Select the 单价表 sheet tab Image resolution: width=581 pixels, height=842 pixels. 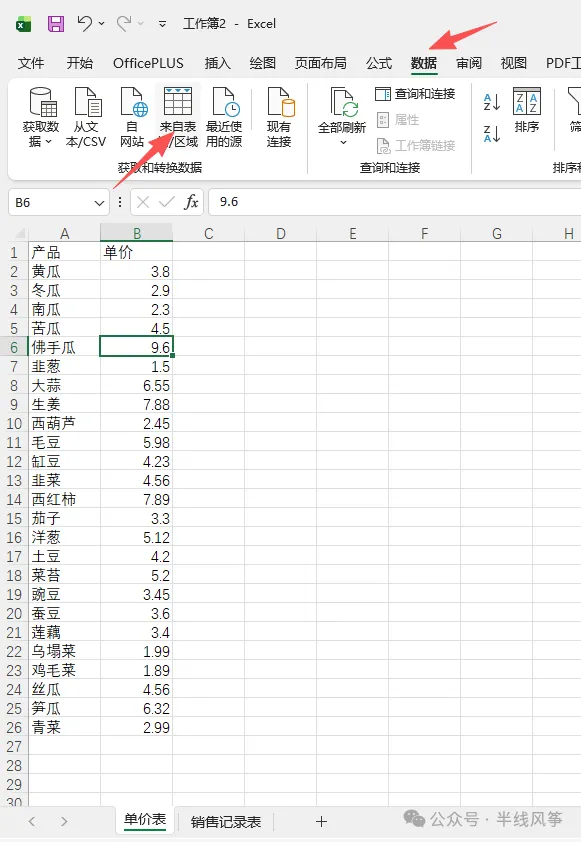(x=144, y=819)
